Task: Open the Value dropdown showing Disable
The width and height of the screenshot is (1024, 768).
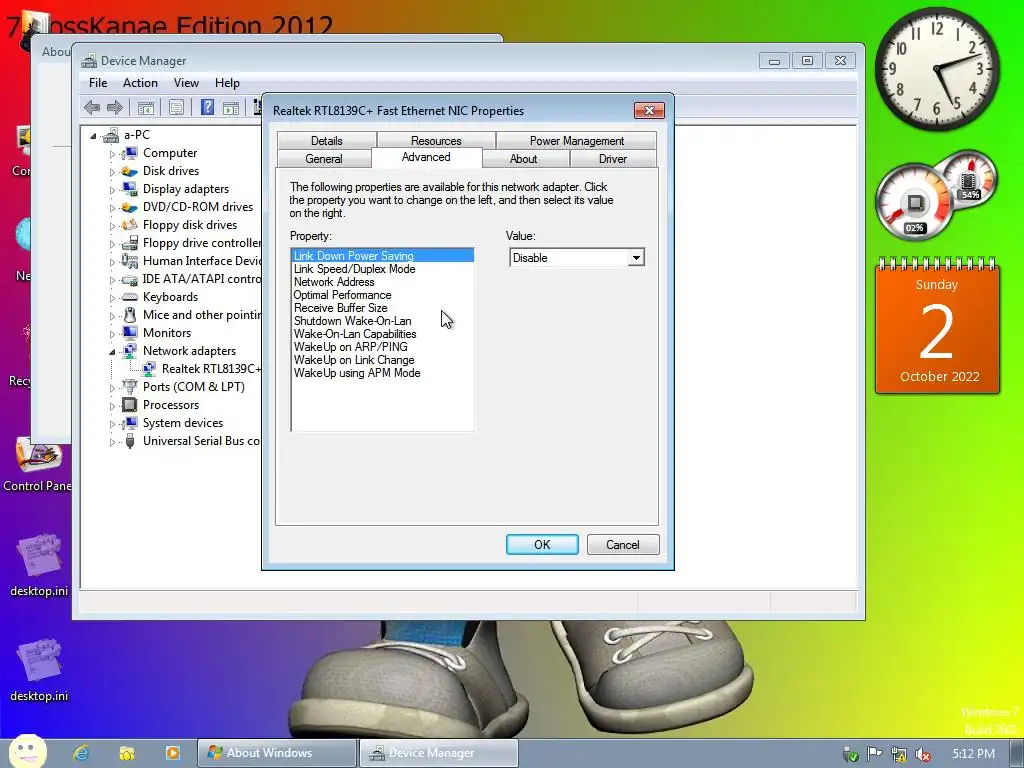Action: [636, 258]
